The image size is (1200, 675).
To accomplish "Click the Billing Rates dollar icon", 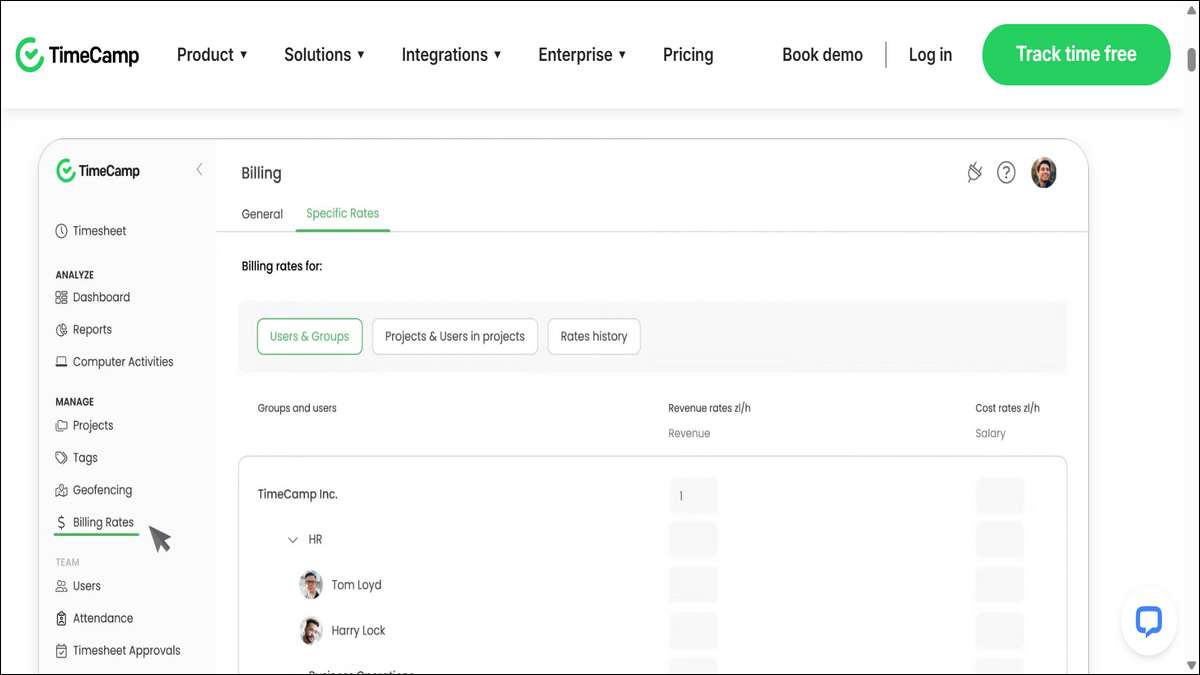I will click(62, 522).
